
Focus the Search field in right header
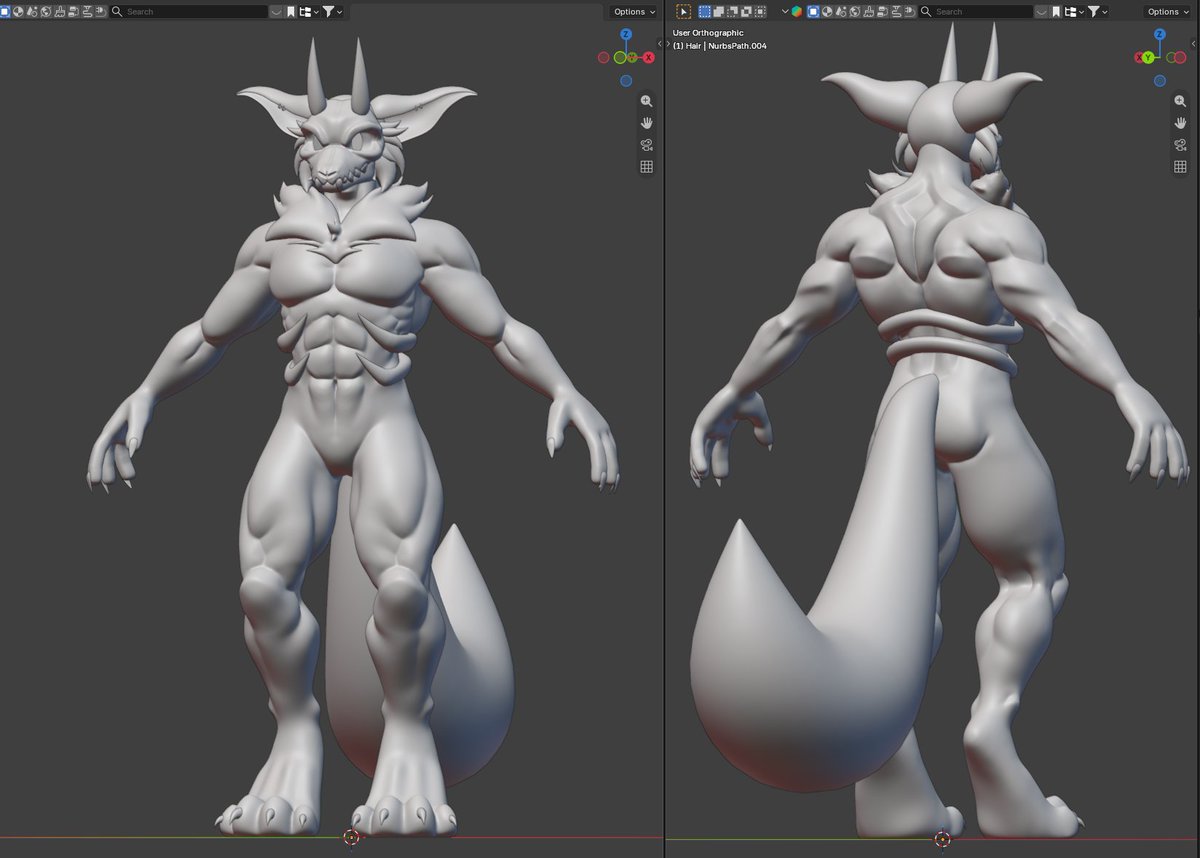click(x=977, y=11)
